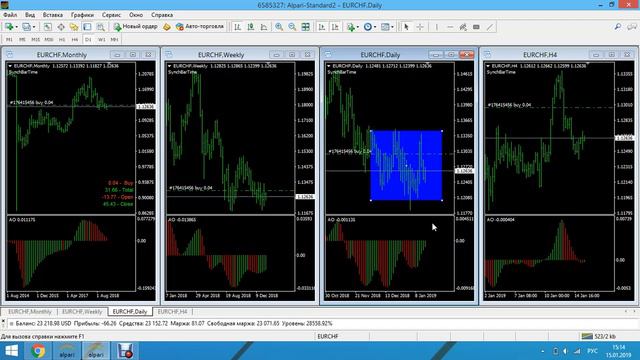The width and height of the screenshot is (640, 360).
Task: Open the Сервис menu
Action: [111, 15]
